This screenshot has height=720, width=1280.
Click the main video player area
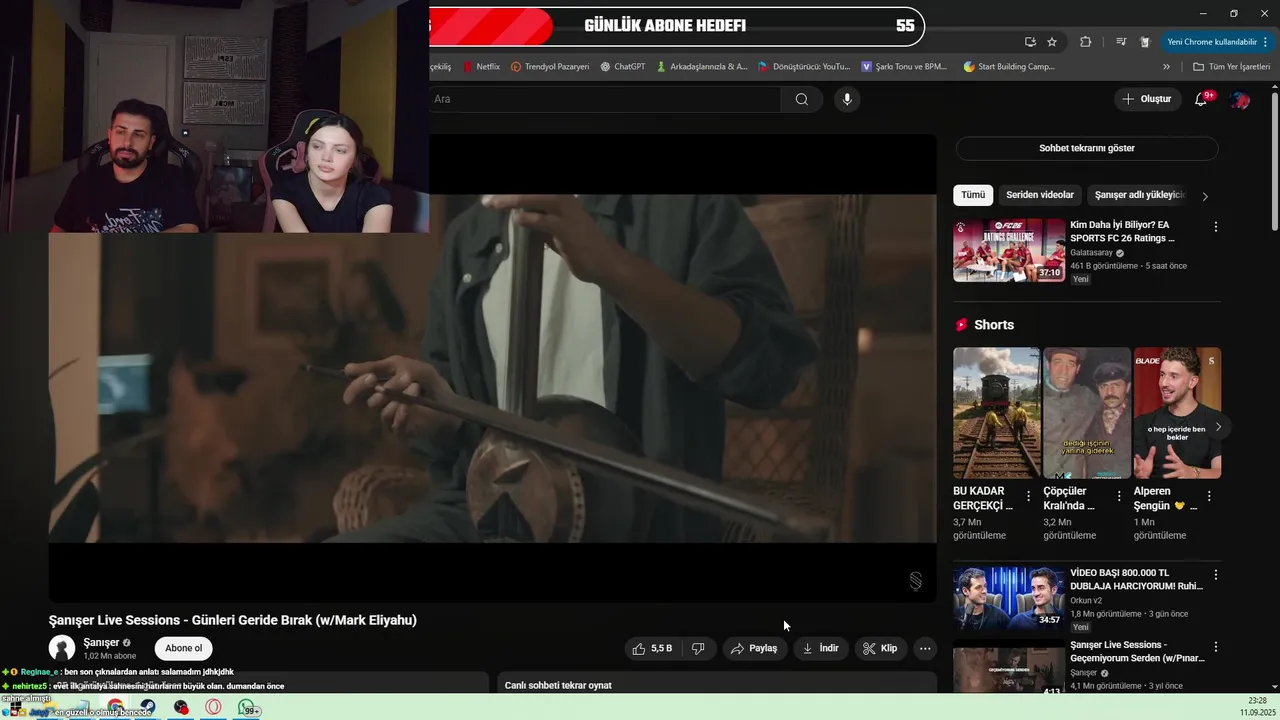[x=493, y=368]
